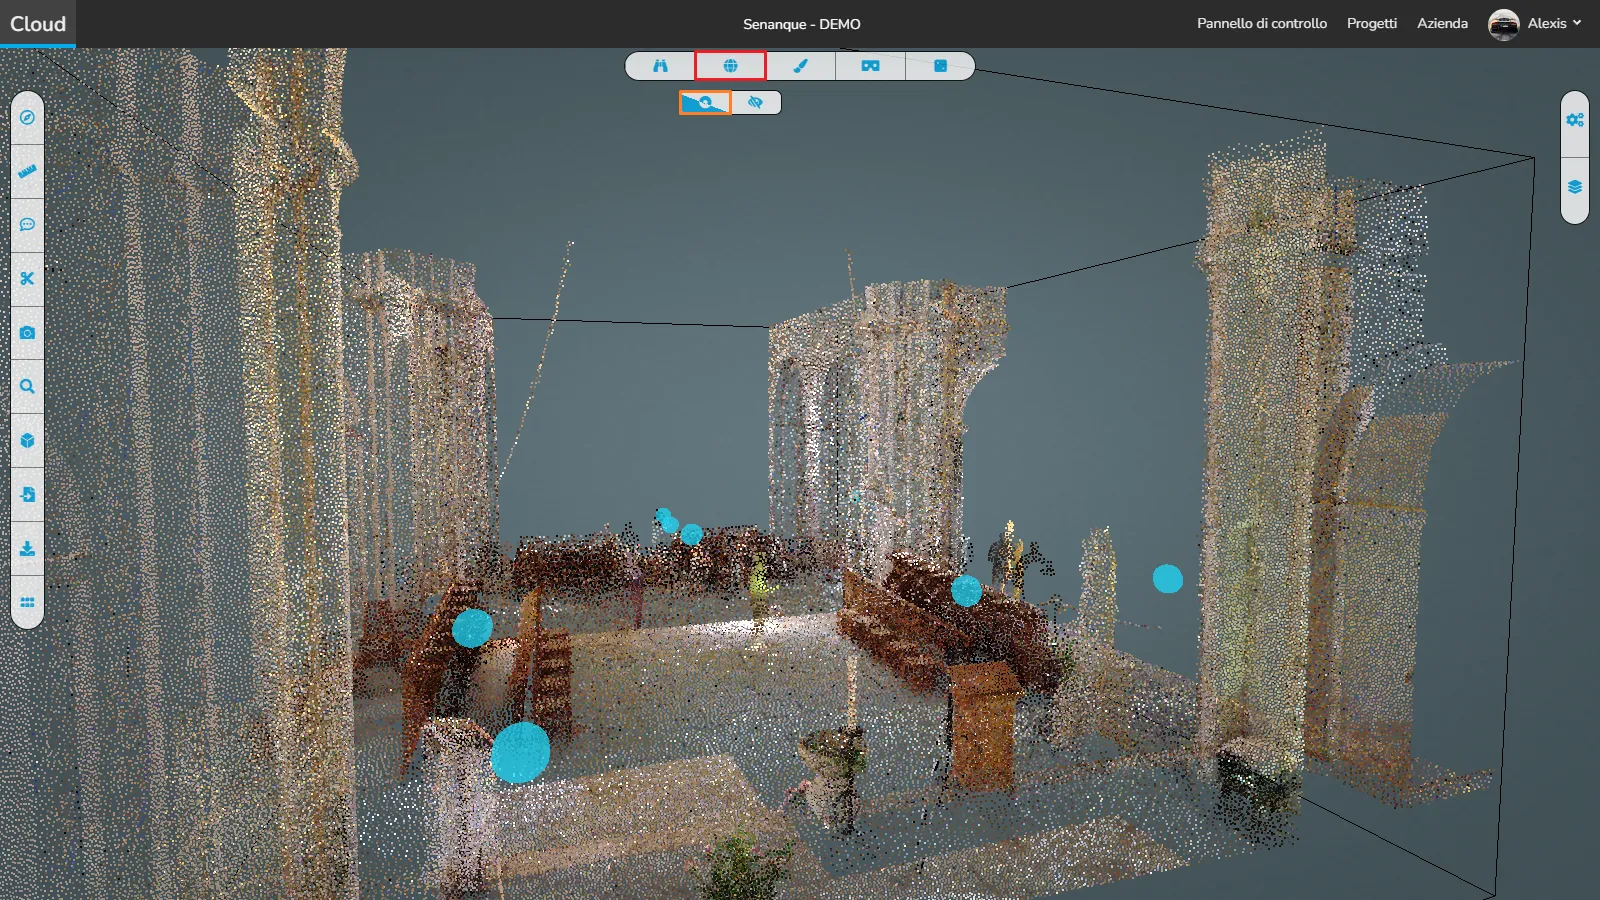Open the Azienda menu item
The height and width of the screenshot is (900, 1600).
(x=1442, y=23)
